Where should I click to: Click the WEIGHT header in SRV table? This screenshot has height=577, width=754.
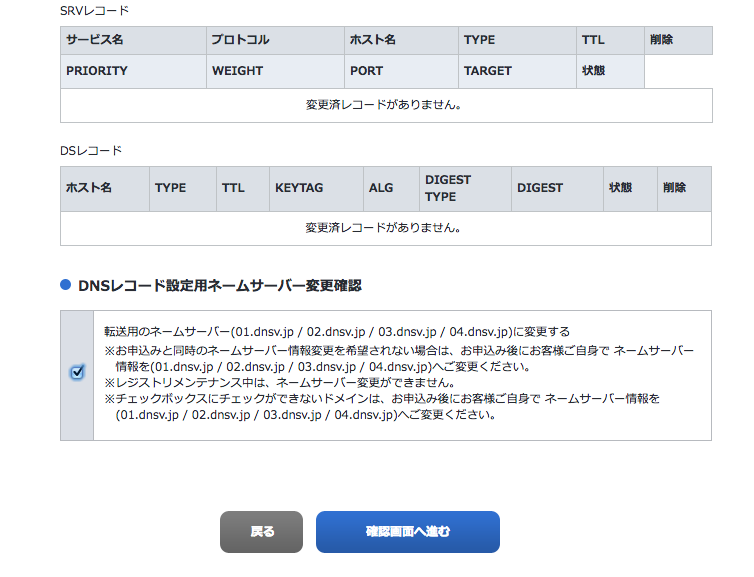pyautogui.click(x=238, y=71)
